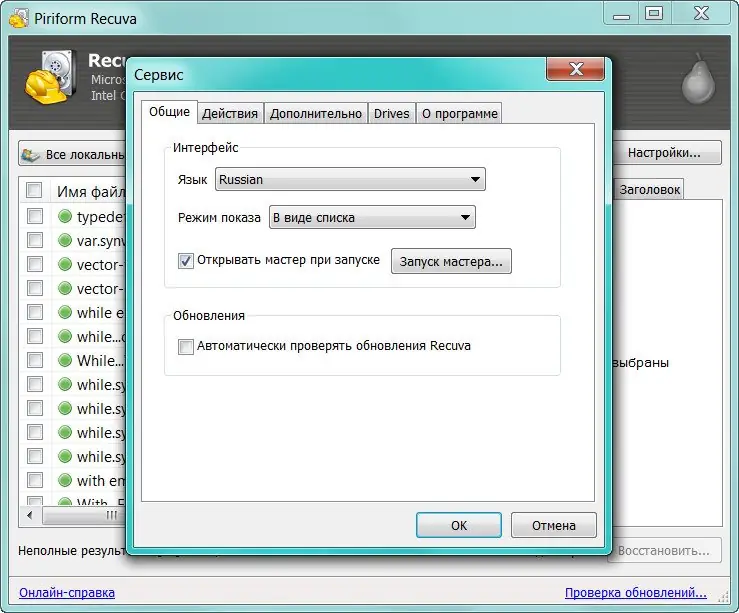Viewport: 739px width, 613px height.
Task: Click the Восстановить button
Action: (665, 550)
